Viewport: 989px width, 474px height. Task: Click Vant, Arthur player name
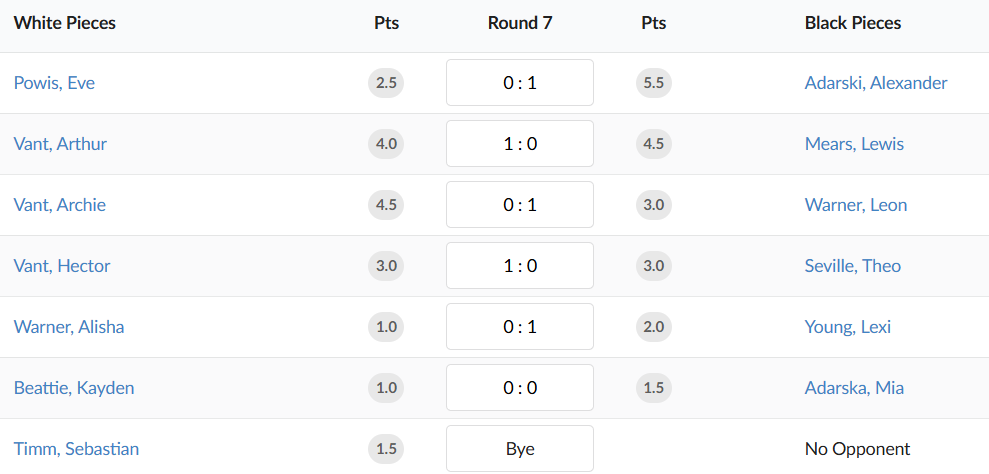coord(60,144)
